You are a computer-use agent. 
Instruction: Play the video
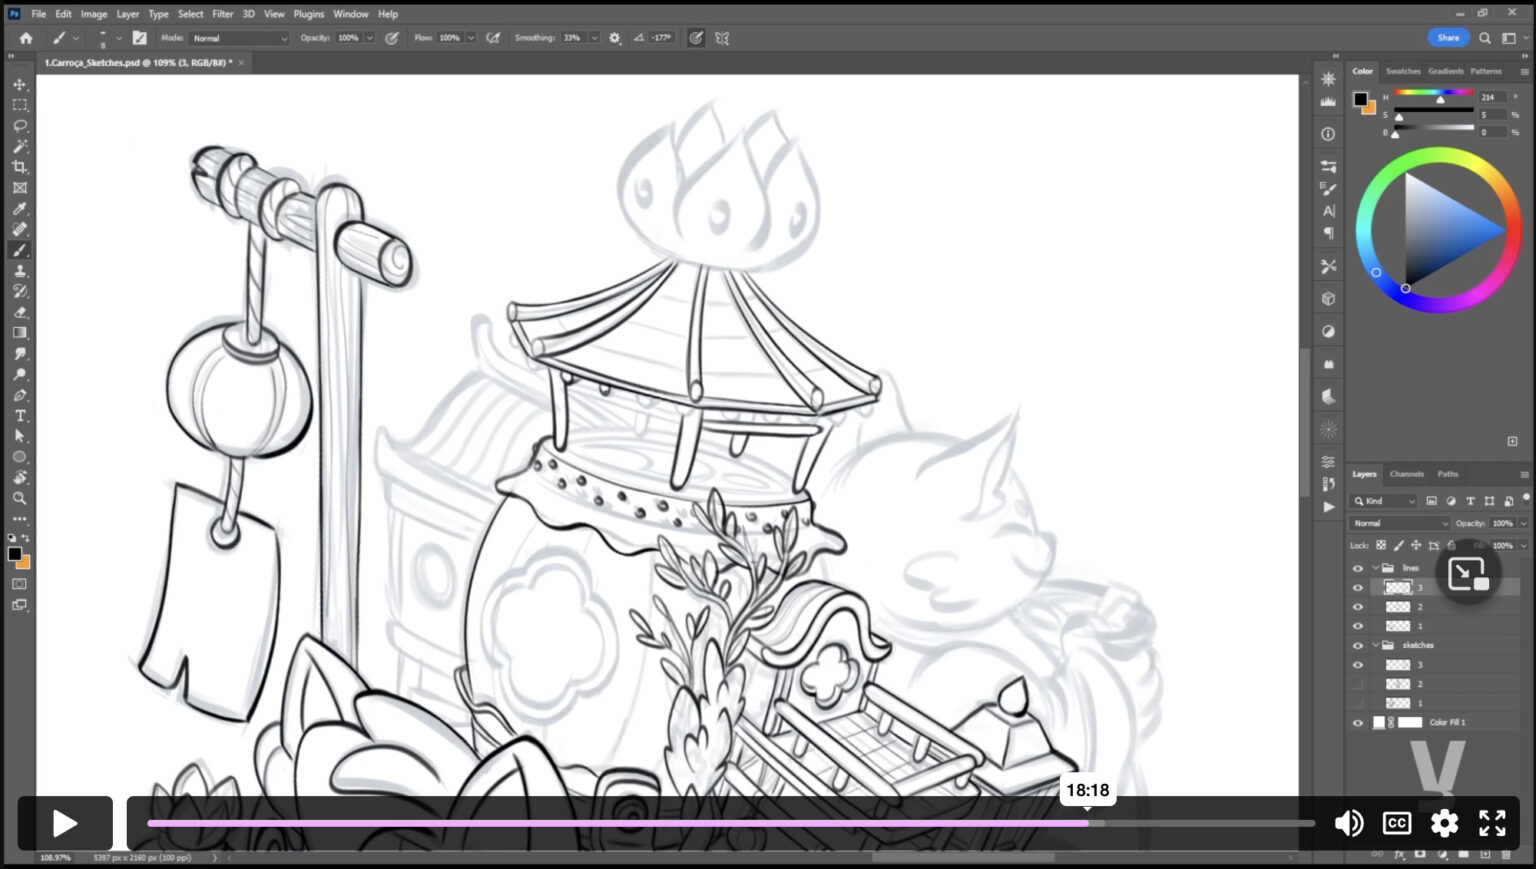(x=65, y=823)
